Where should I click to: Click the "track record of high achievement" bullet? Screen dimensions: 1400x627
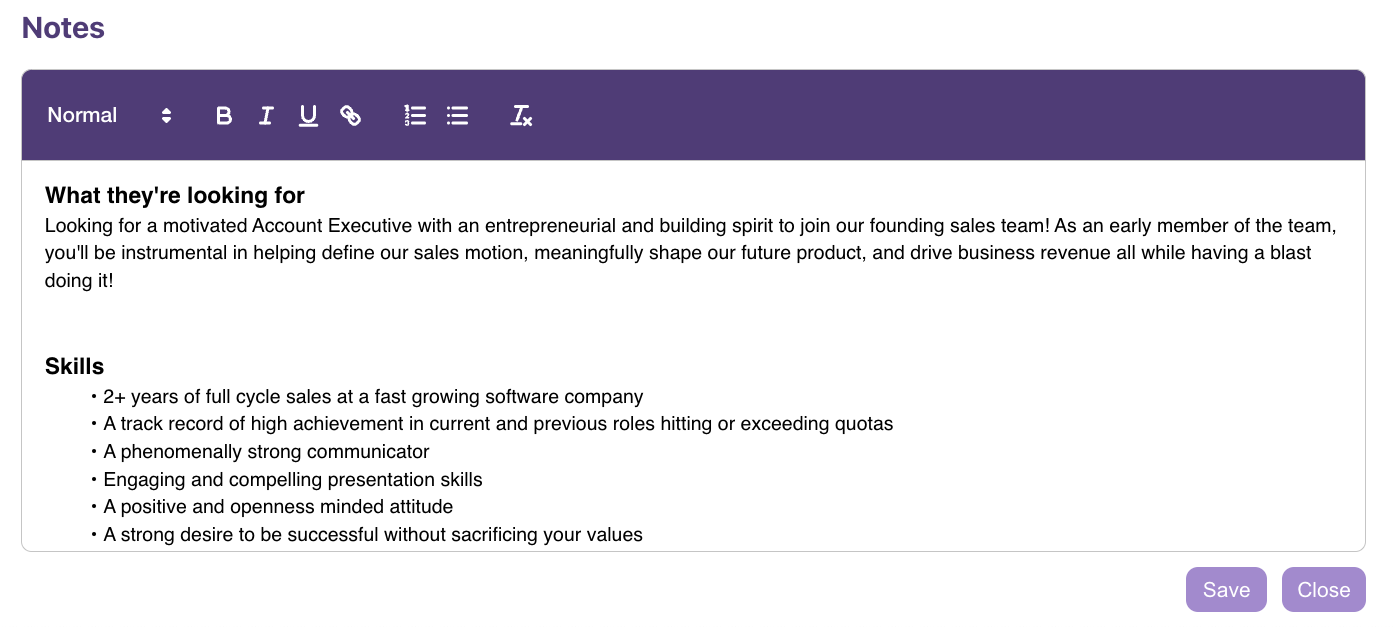[x=498, y=424]
